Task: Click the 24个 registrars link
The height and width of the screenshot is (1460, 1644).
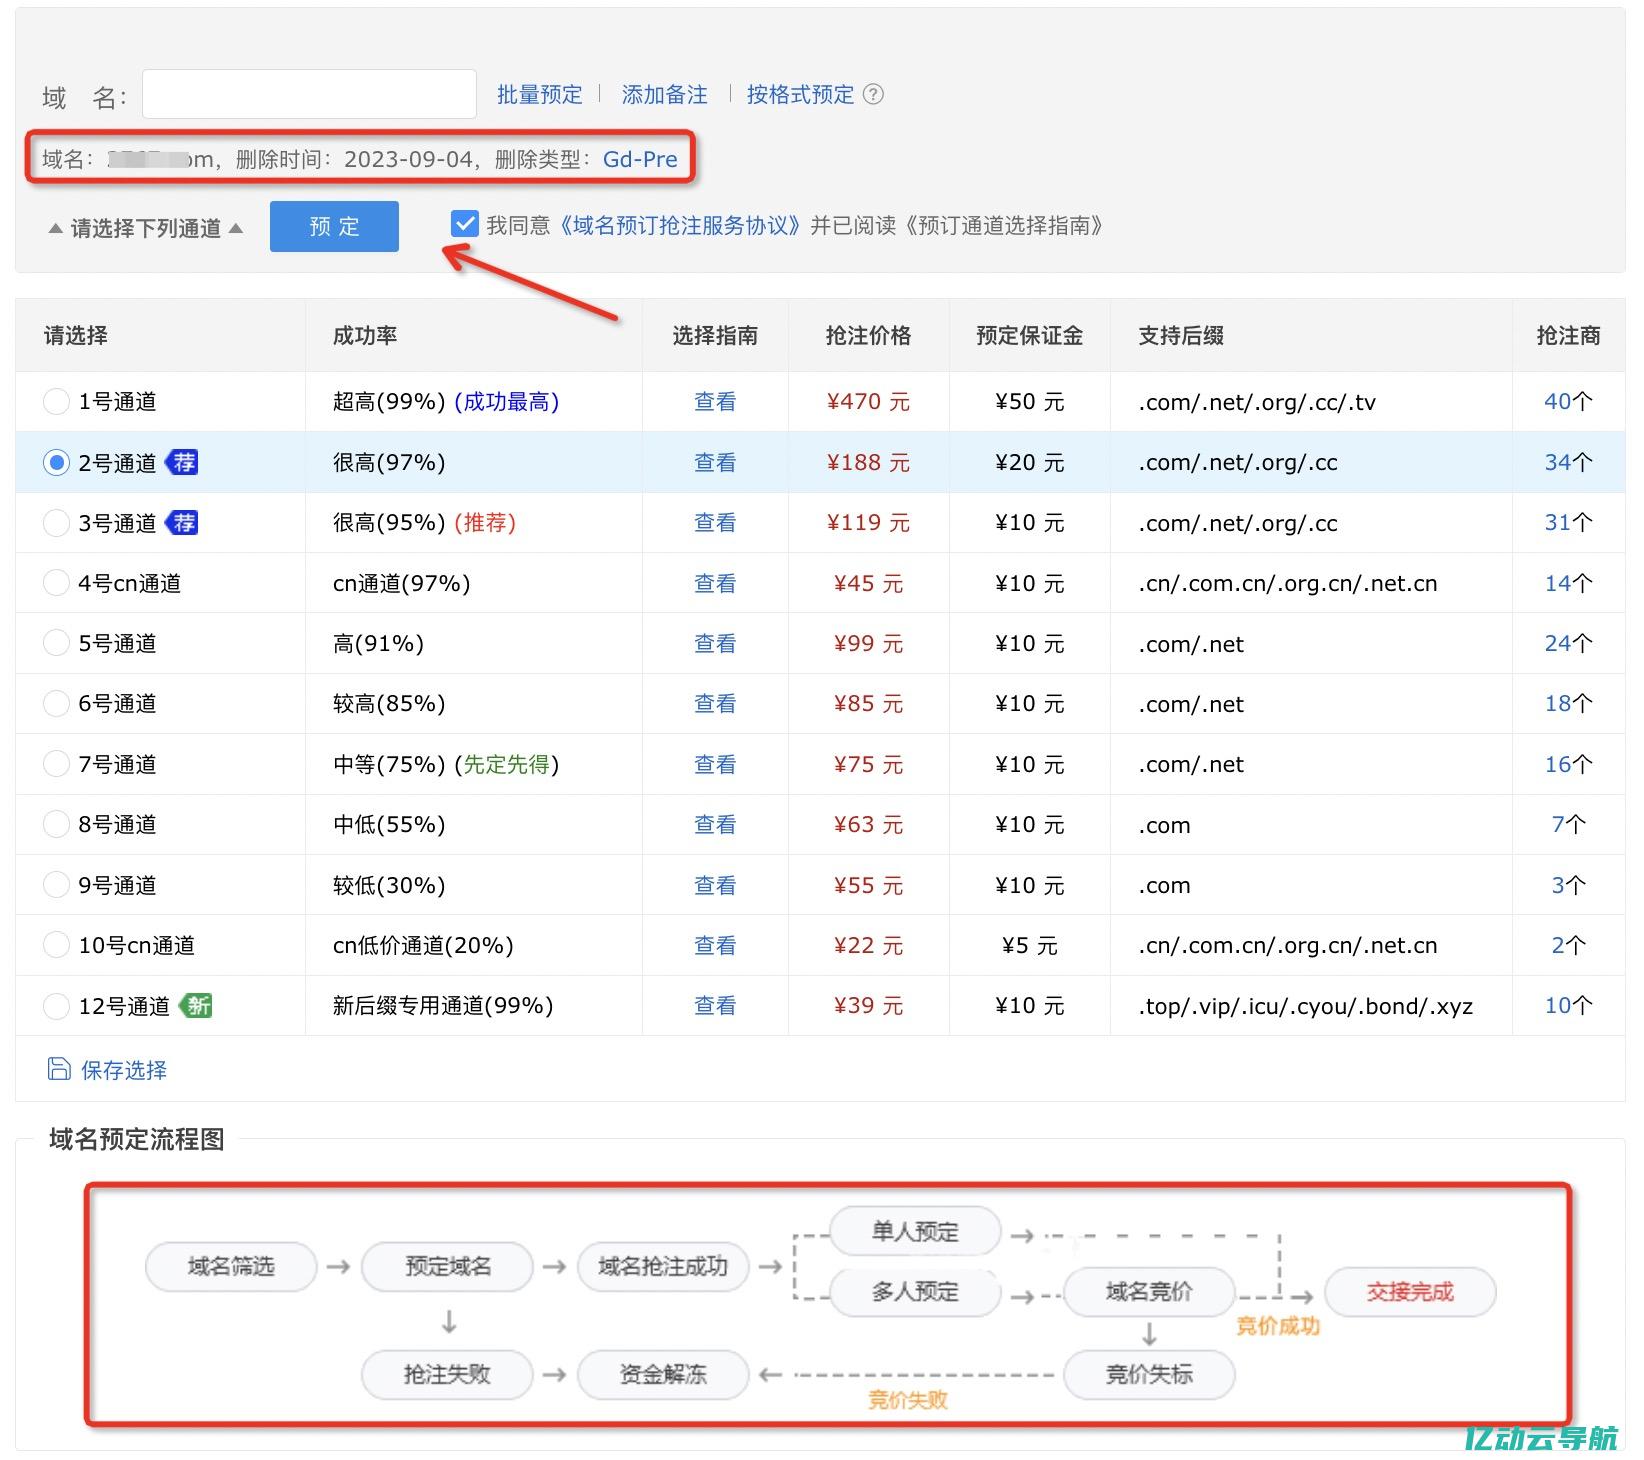Action: click(x=1568, y=643)
